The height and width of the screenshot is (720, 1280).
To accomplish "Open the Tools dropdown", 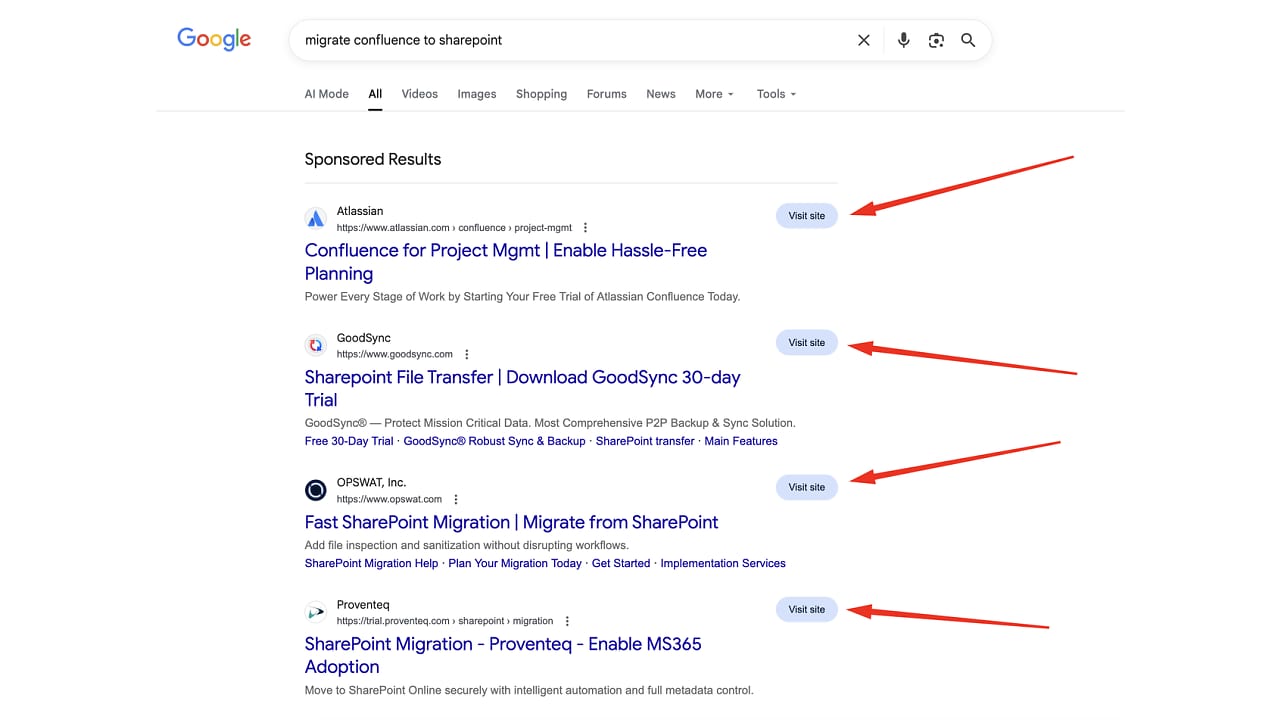I will point(777,94).
